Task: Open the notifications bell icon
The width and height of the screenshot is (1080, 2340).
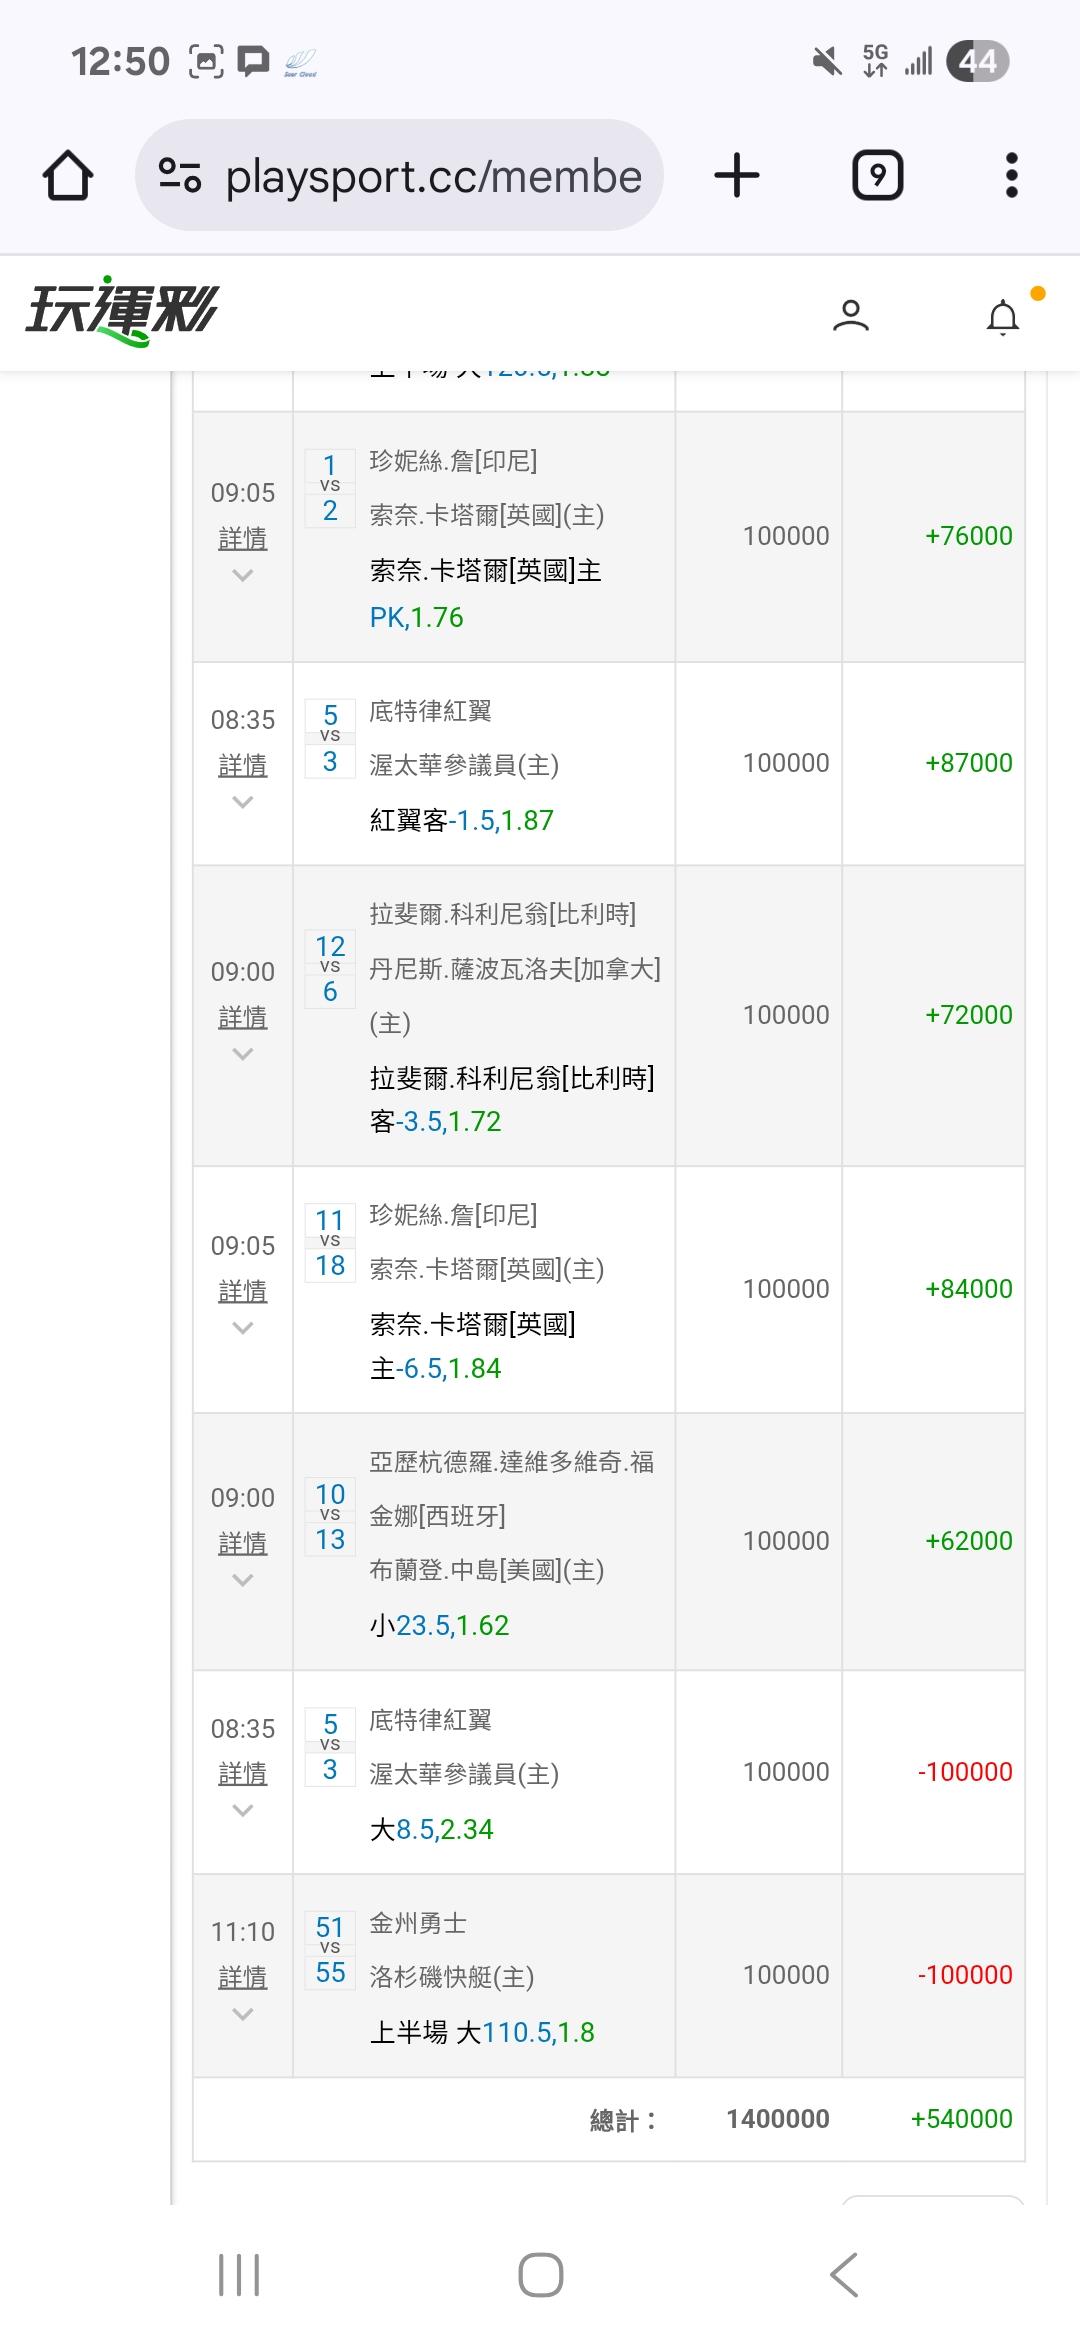Action: pyautogui.click(x=1002, y=317)
